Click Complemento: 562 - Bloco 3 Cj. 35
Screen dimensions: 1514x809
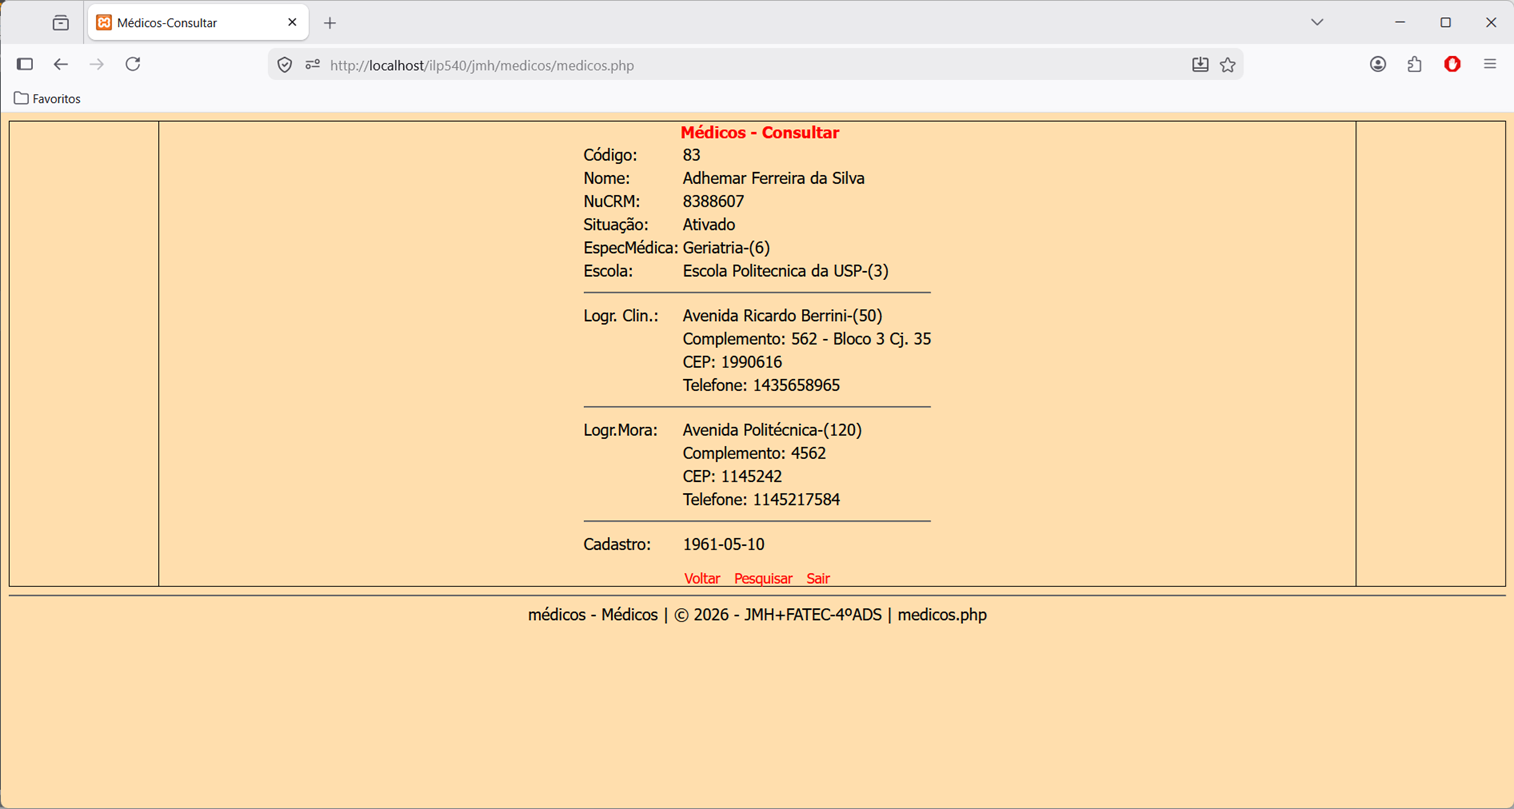click(x=807, y=339)
